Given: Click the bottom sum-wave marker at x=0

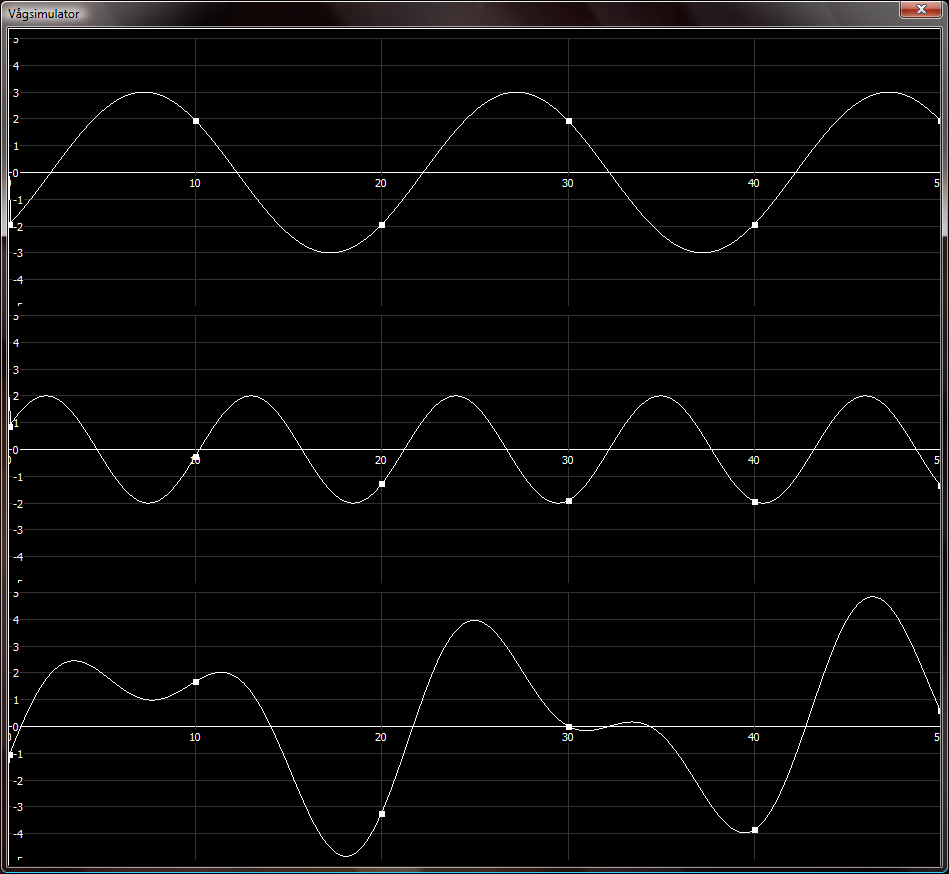Looking at the screenshot, I should tap(10, 755).
